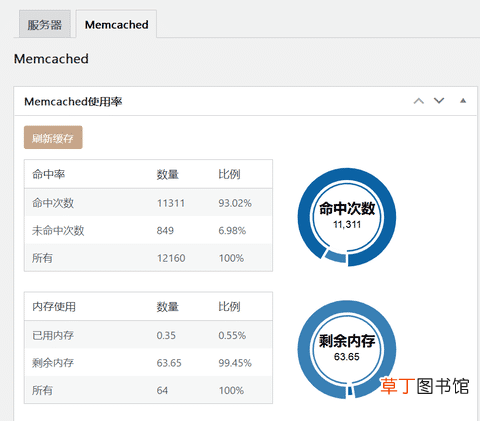The width and height of the screenshot is (480, 421).
Task: Select the 12160 total count cell
Action: click(171, 258)
